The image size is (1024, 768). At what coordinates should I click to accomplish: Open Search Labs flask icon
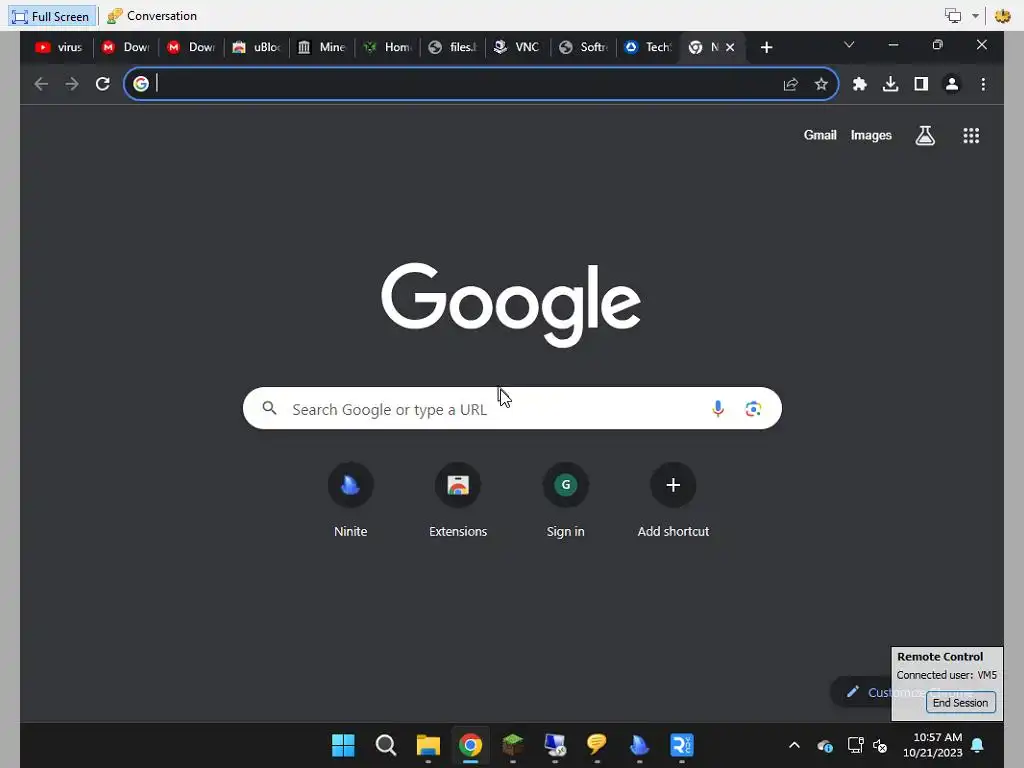click(x=925, y=135)
